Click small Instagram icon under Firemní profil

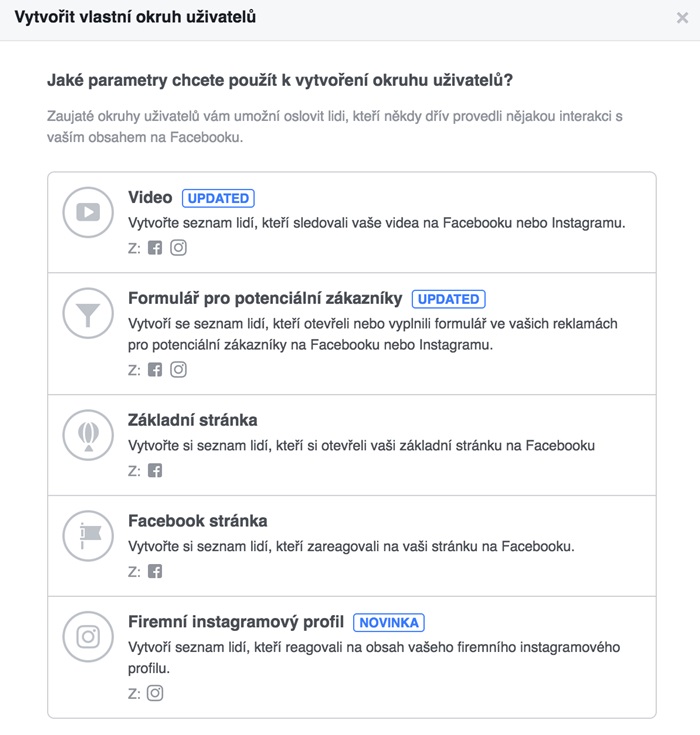(155, 693)
